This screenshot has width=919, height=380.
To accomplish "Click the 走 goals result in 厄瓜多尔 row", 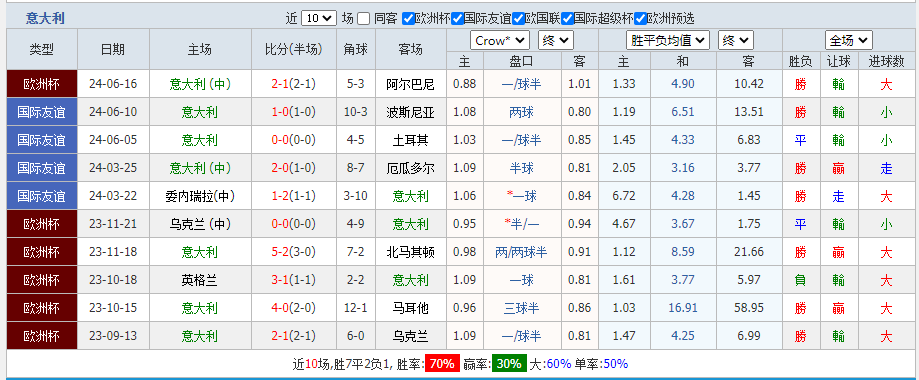I will point(886,168).
